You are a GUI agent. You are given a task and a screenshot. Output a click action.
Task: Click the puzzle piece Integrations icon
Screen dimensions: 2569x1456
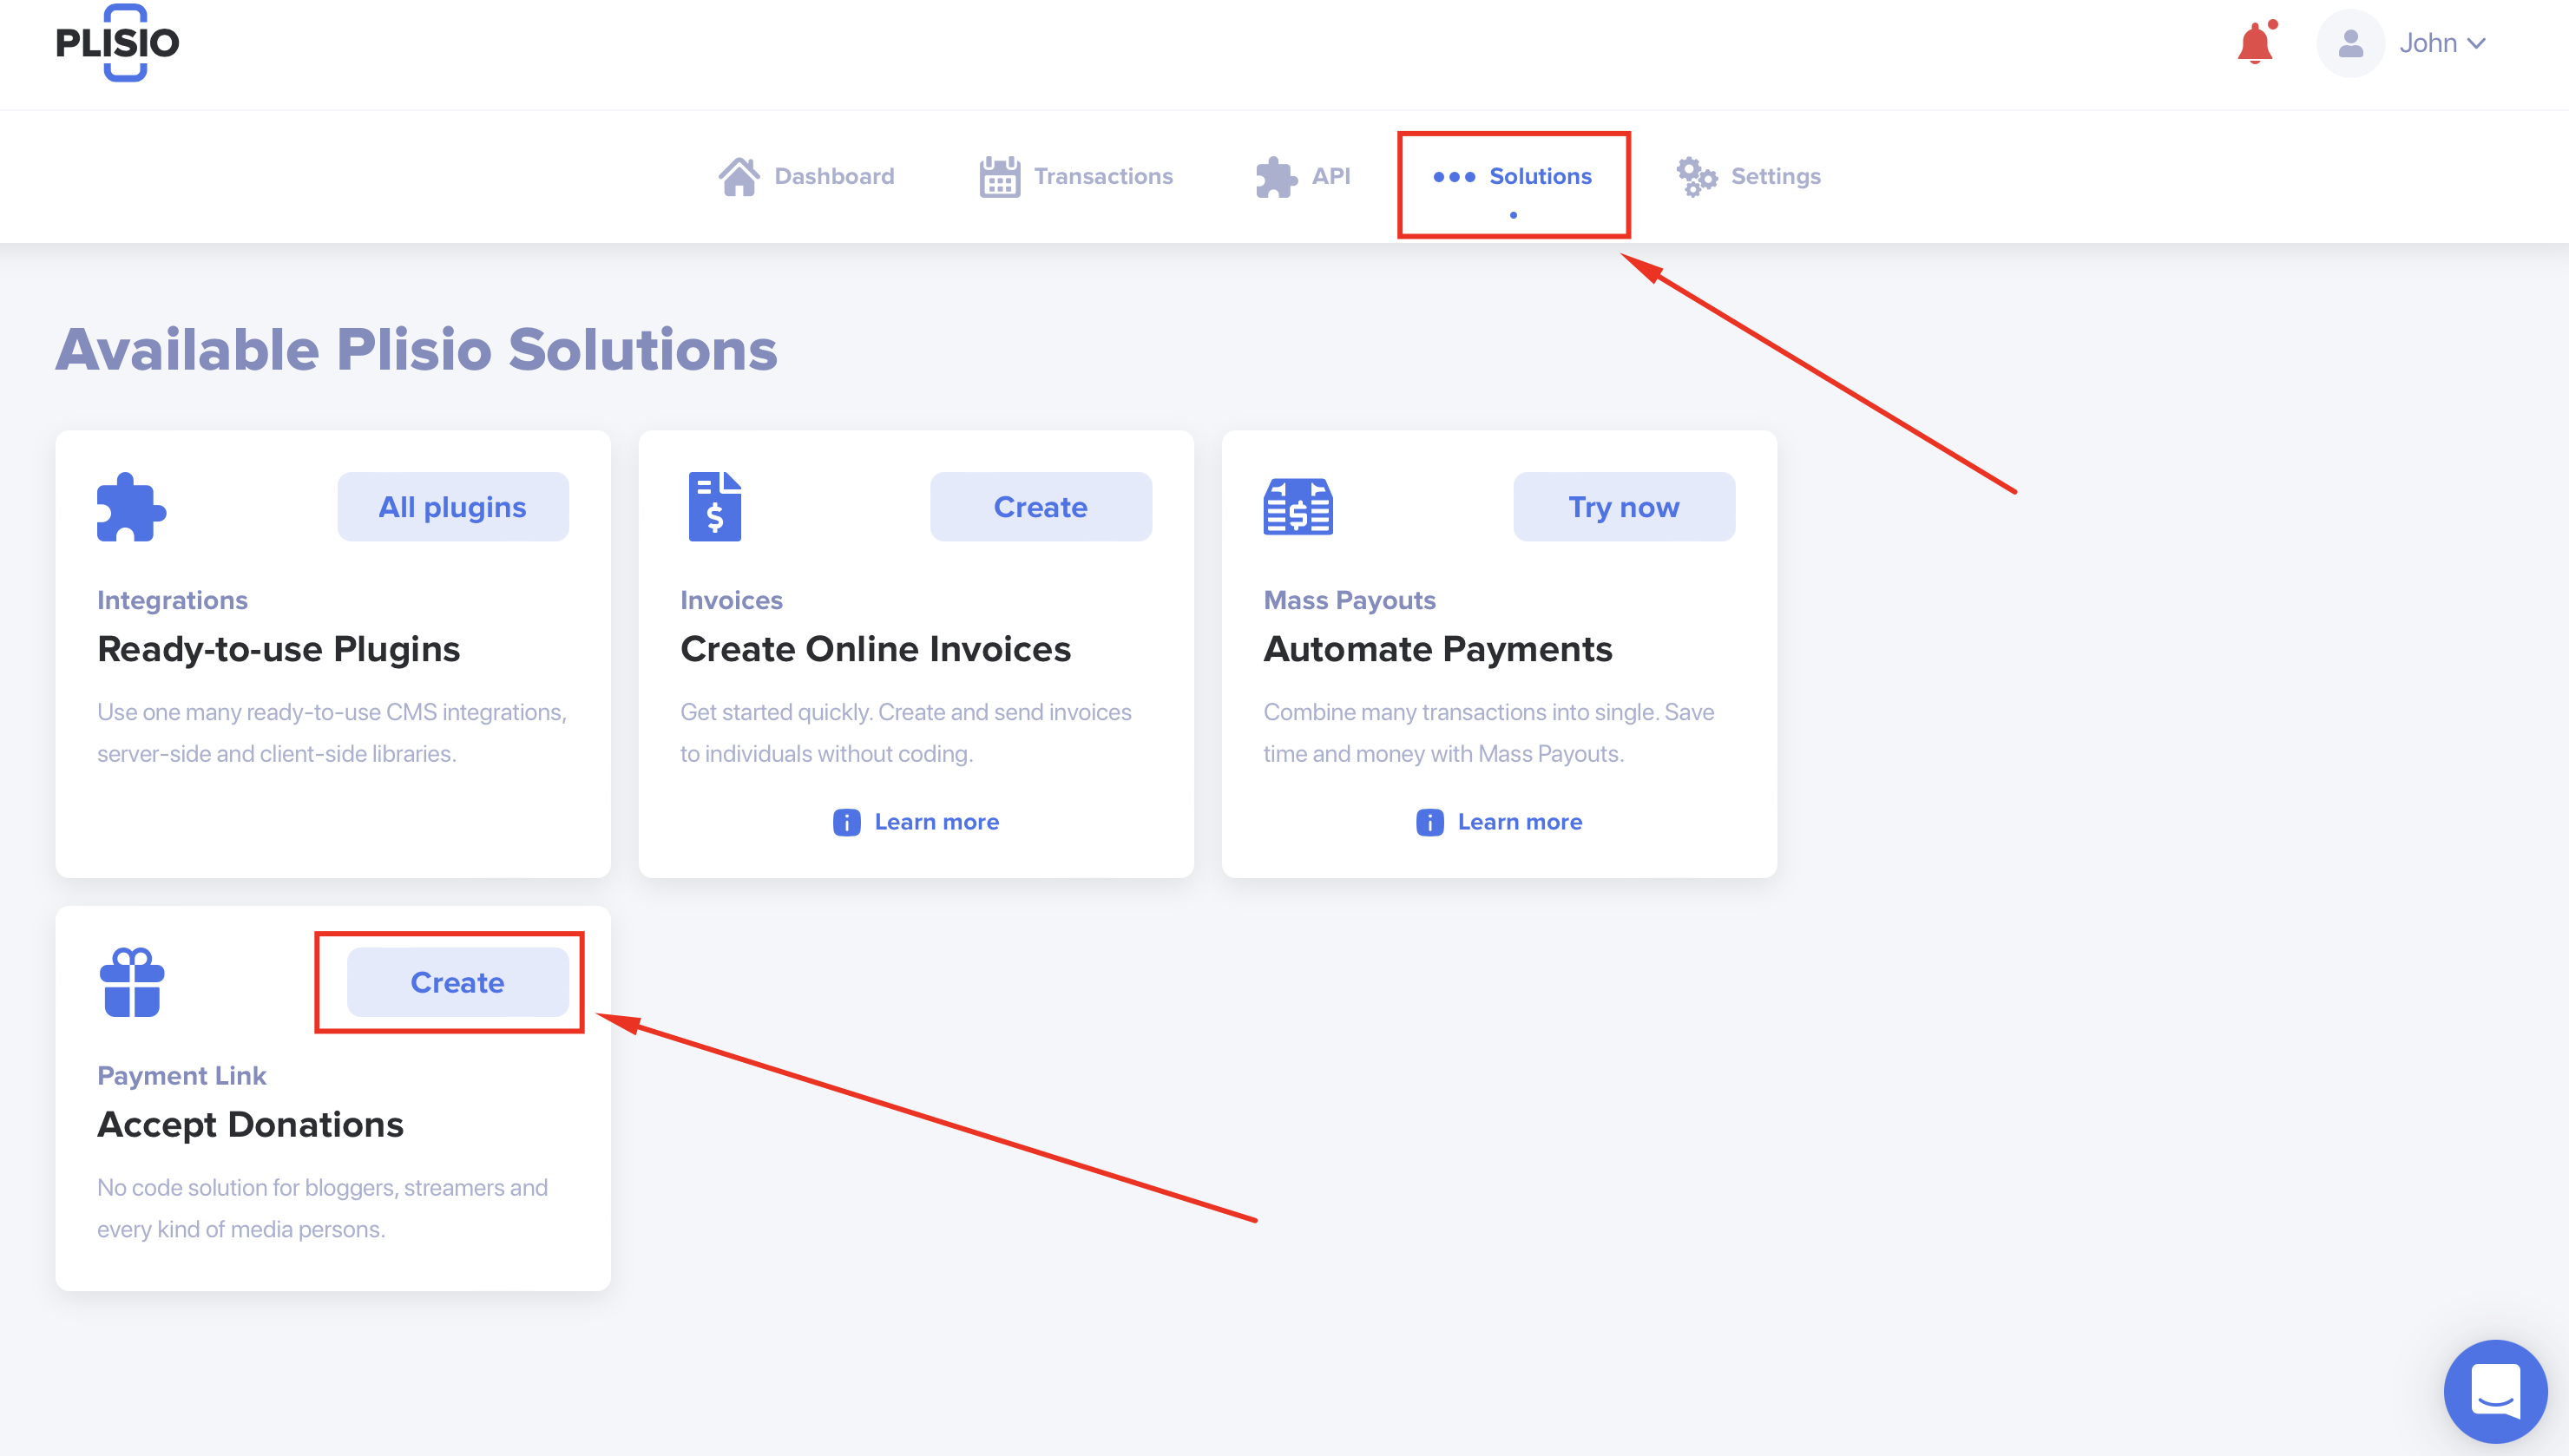[132, 507]
